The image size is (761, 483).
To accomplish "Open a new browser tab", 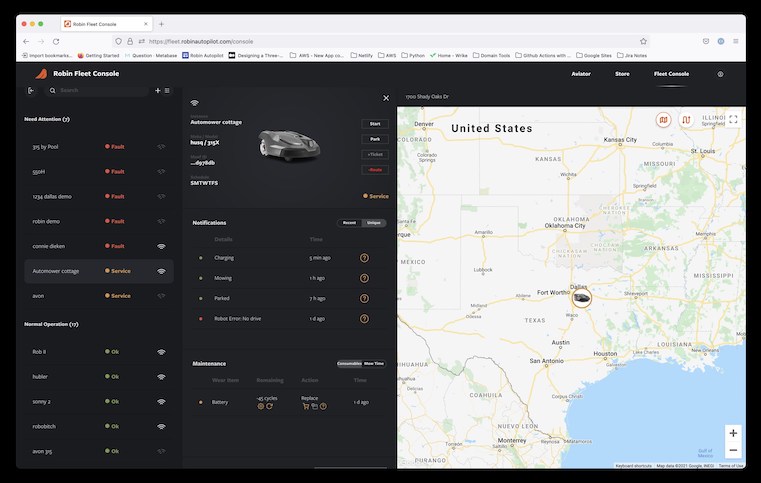I will click(x=161, y=24).
